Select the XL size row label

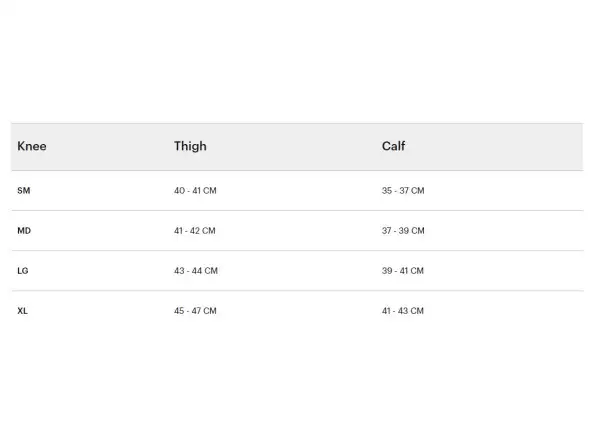pos(23,311)
